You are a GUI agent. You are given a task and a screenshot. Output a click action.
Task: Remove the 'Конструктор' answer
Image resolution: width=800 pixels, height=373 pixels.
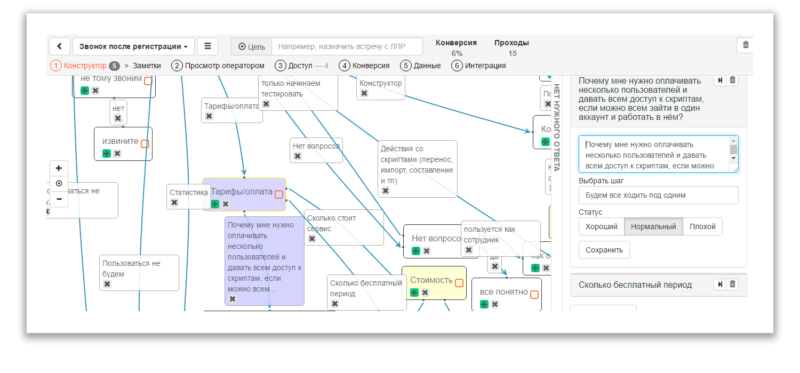(x=364, y=93)
